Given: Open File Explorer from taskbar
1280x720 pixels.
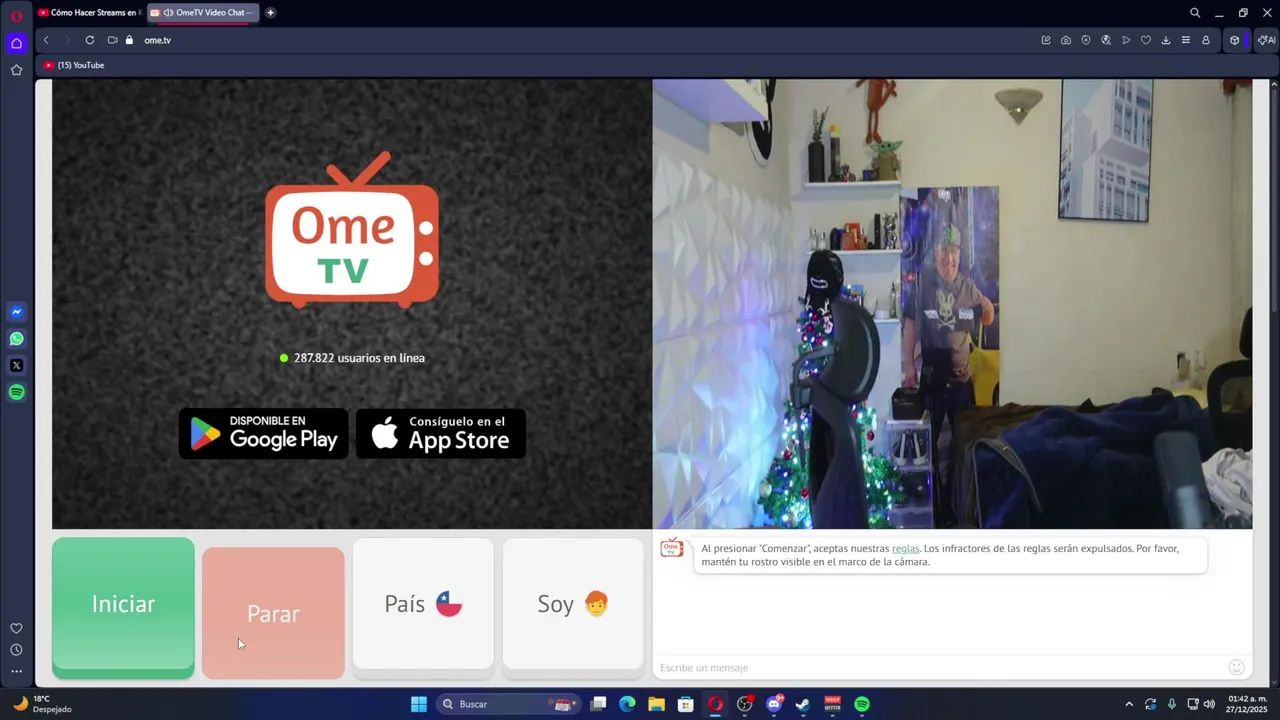Looking at the screenshot, I should coord(656,704).
